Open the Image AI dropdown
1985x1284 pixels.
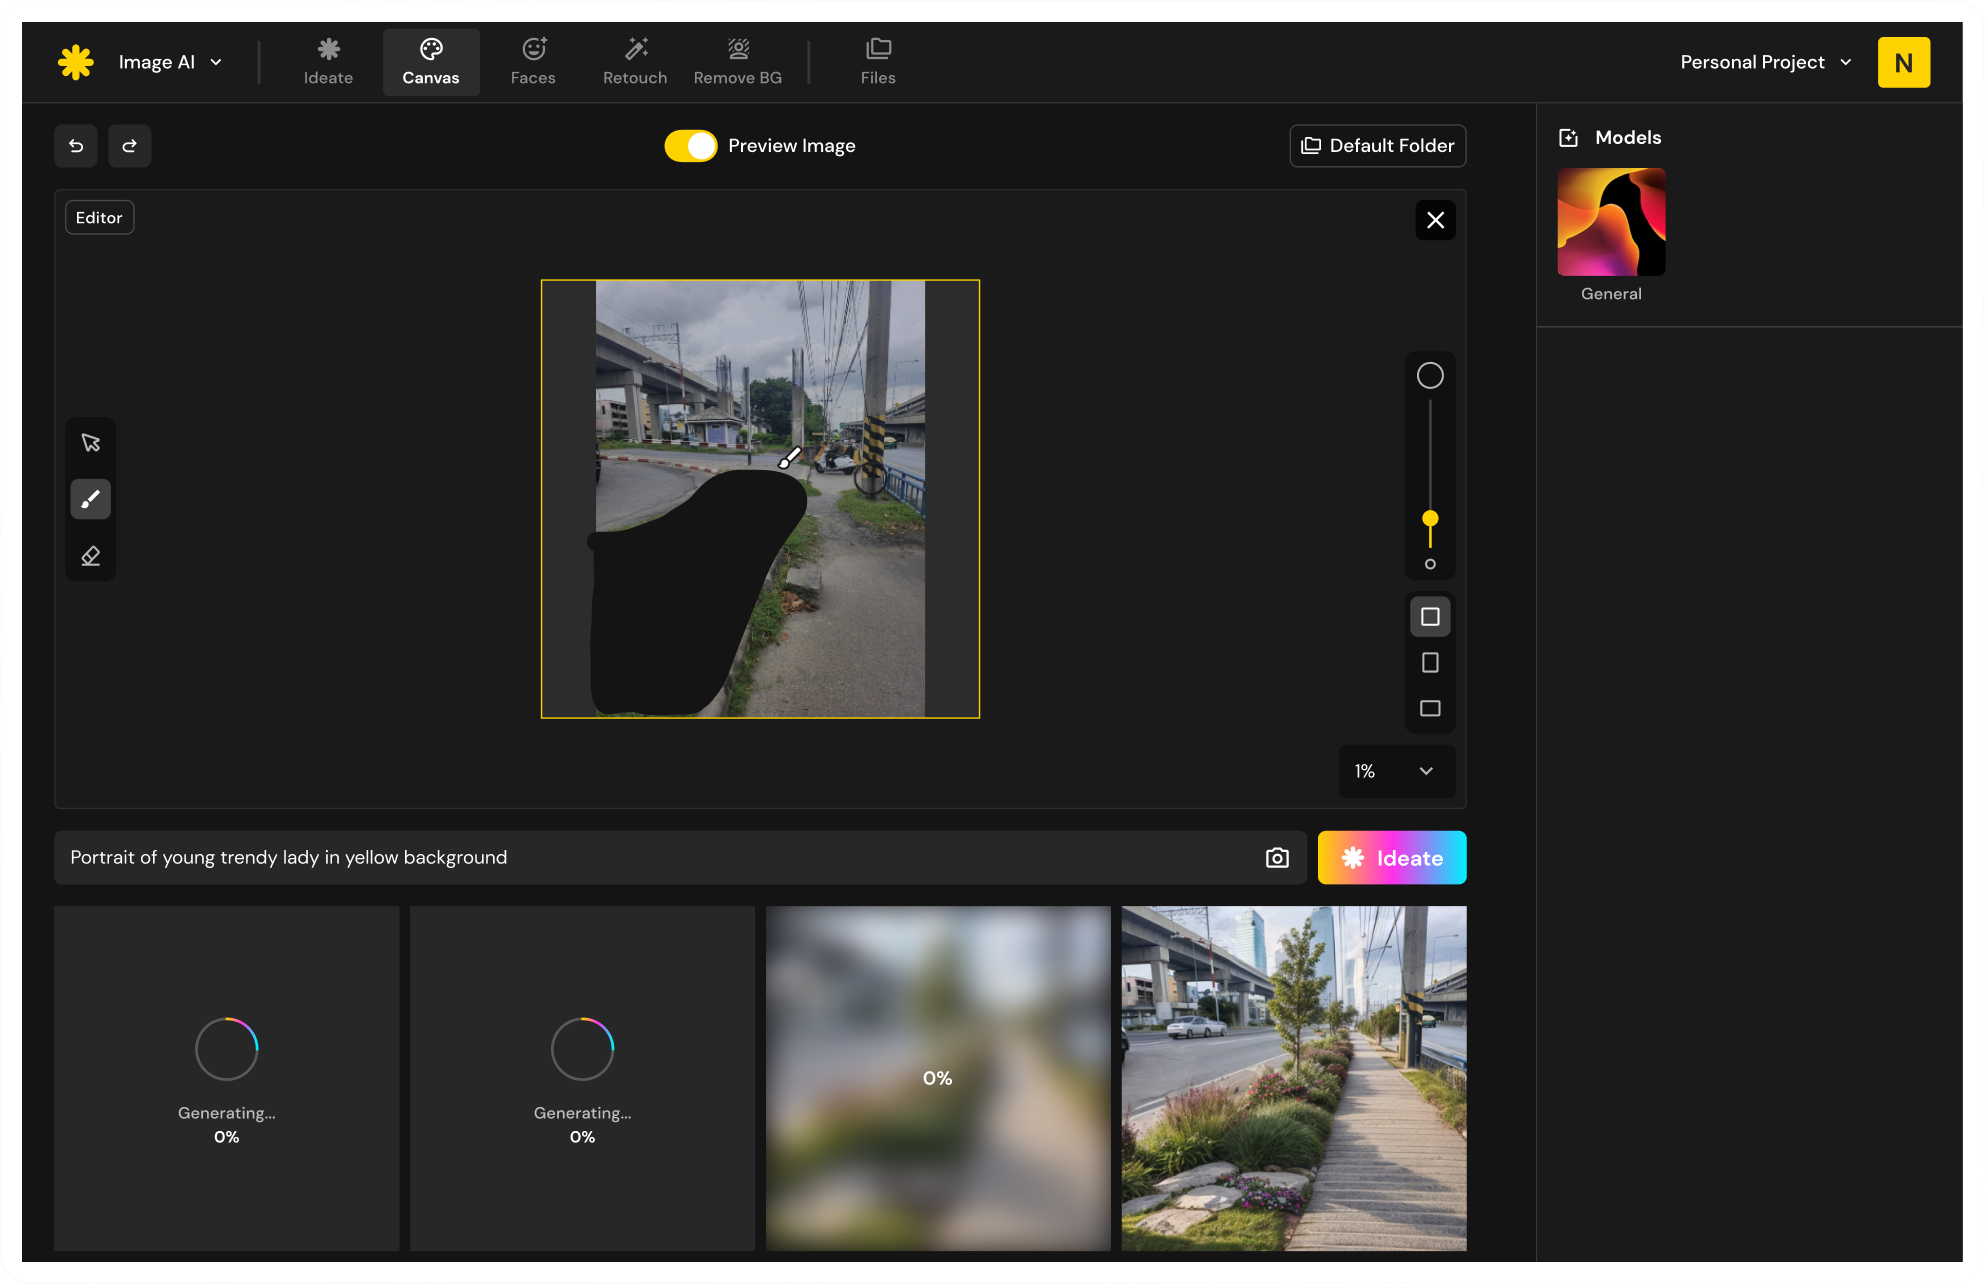click(170, 62)
